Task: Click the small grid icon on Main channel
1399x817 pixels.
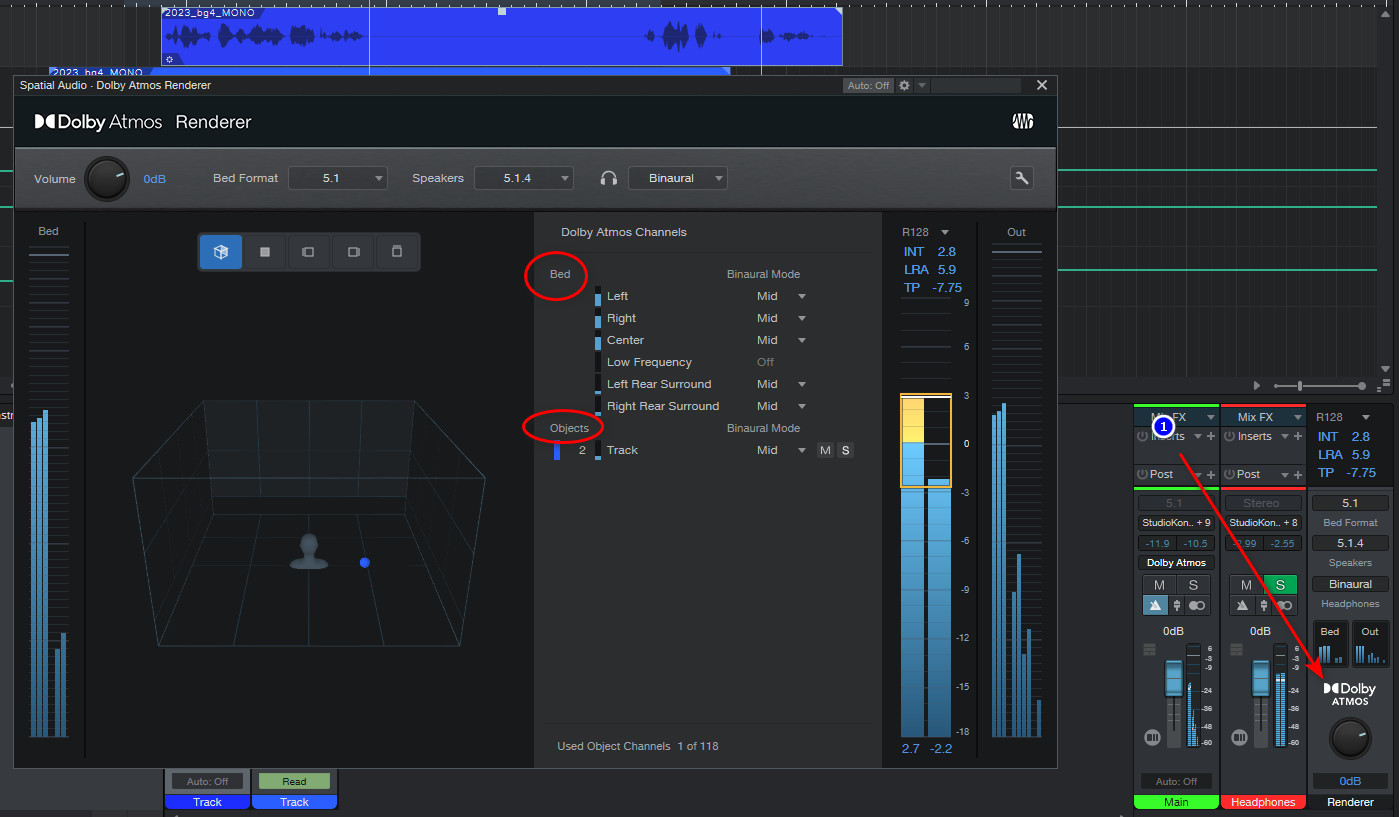Action: pos(1149,650)
